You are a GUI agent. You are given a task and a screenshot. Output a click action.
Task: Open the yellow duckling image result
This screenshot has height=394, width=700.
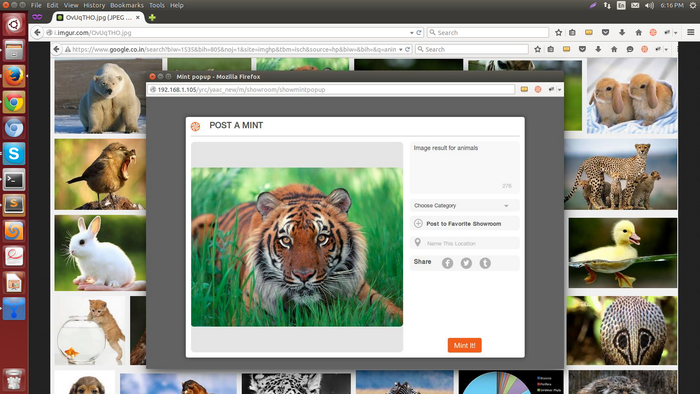coord(622,253)
